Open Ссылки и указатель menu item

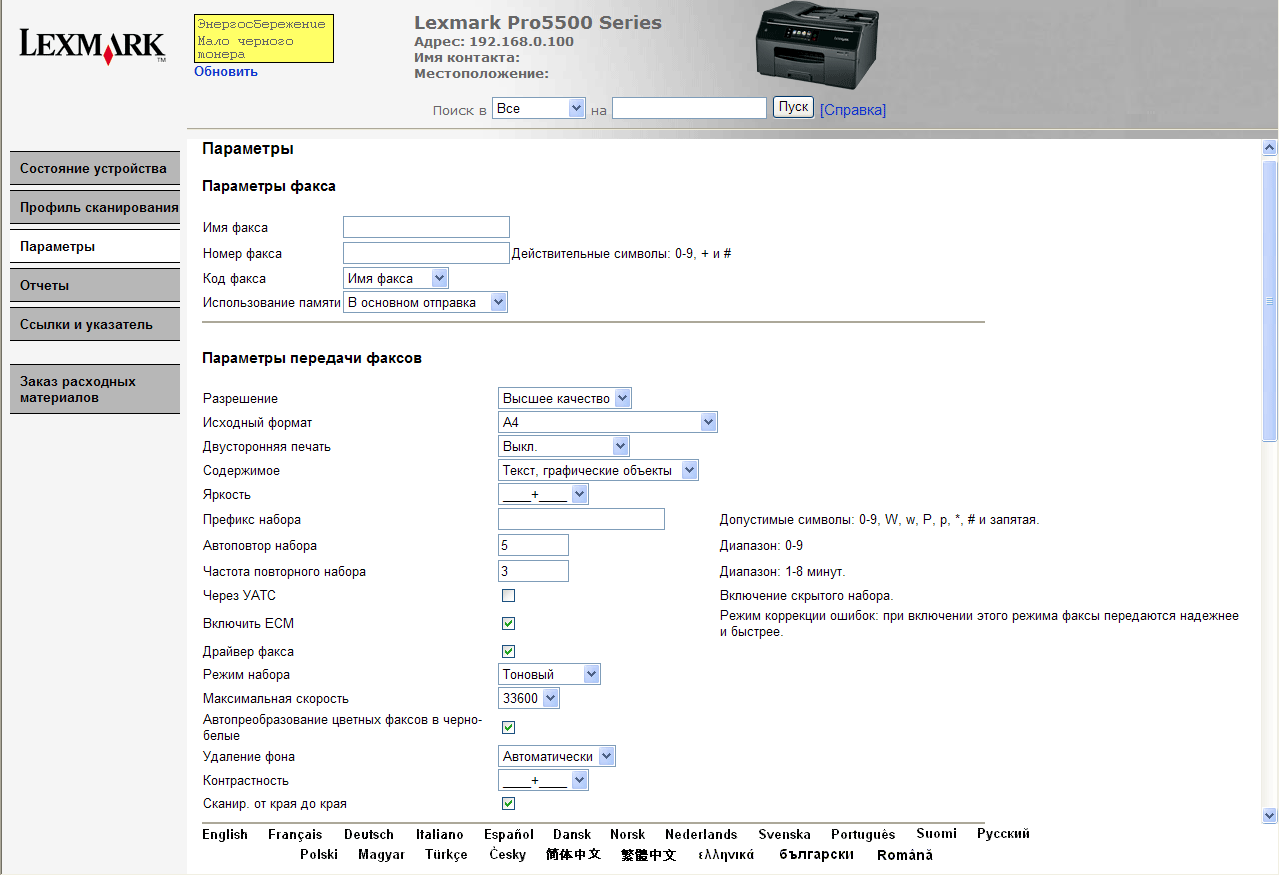[x=95, y=324]
